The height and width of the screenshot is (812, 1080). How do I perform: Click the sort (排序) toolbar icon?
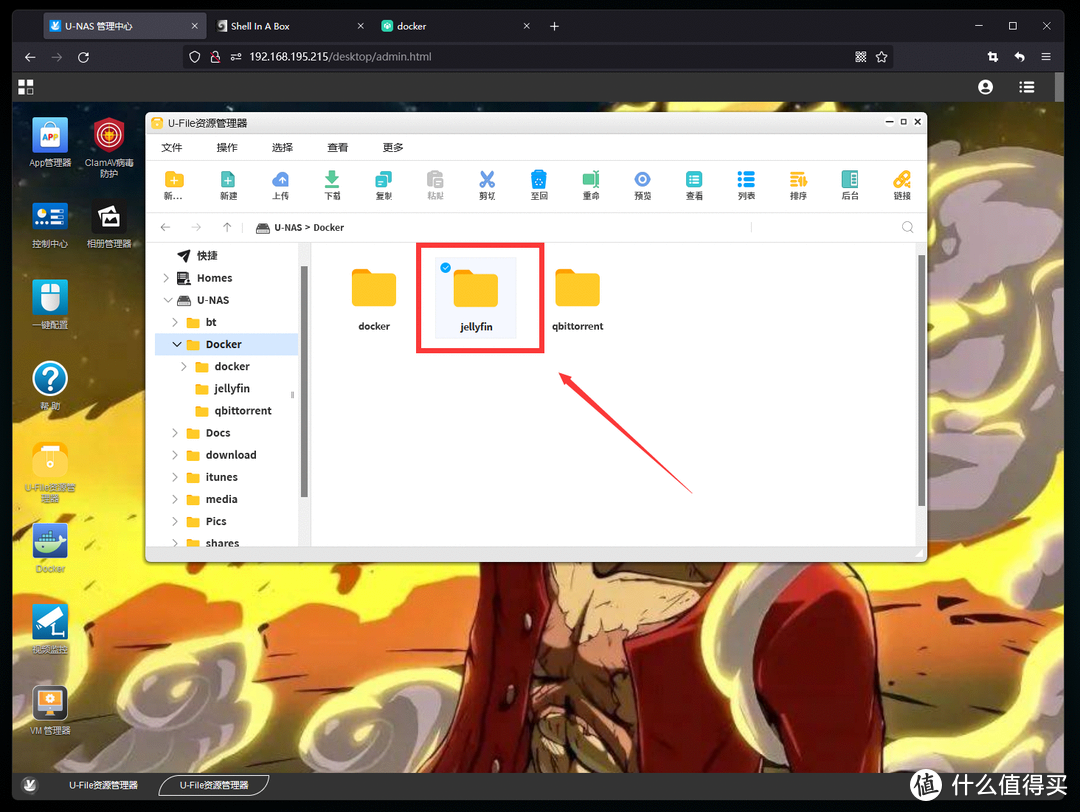798,180
